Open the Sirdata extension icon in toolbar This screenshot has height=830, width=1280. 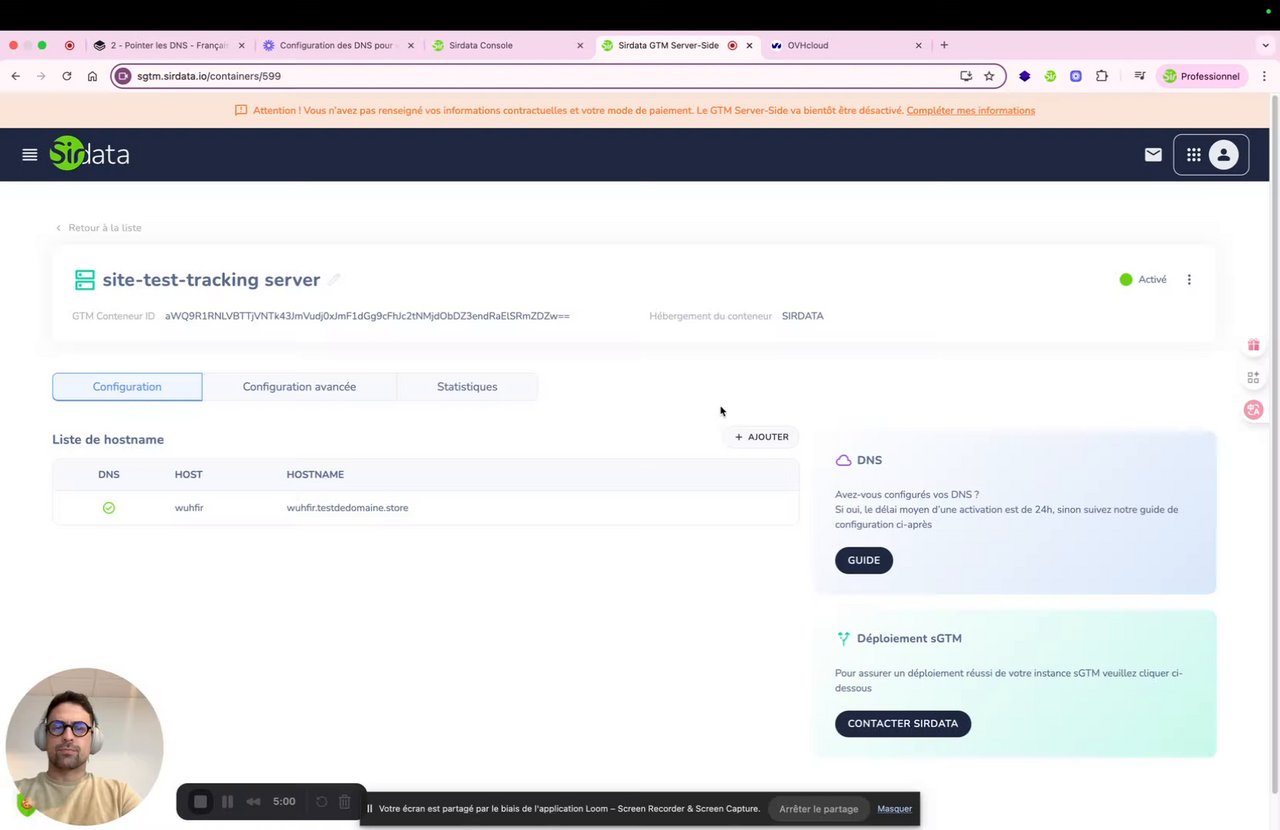[1050, 76]
